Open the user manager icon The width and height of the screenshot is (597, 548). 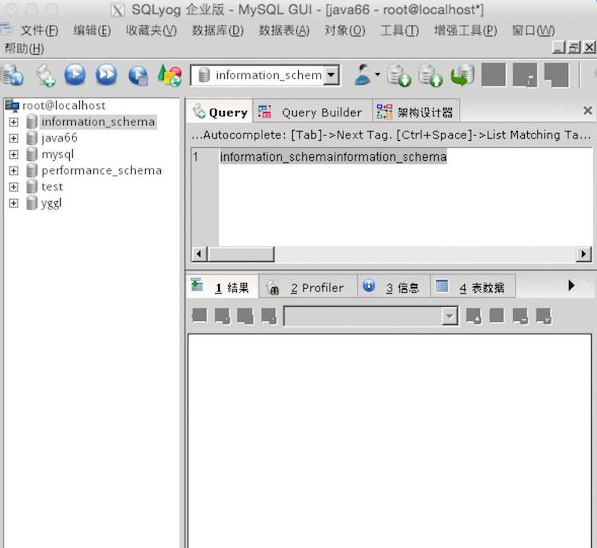tap(362, 75)
